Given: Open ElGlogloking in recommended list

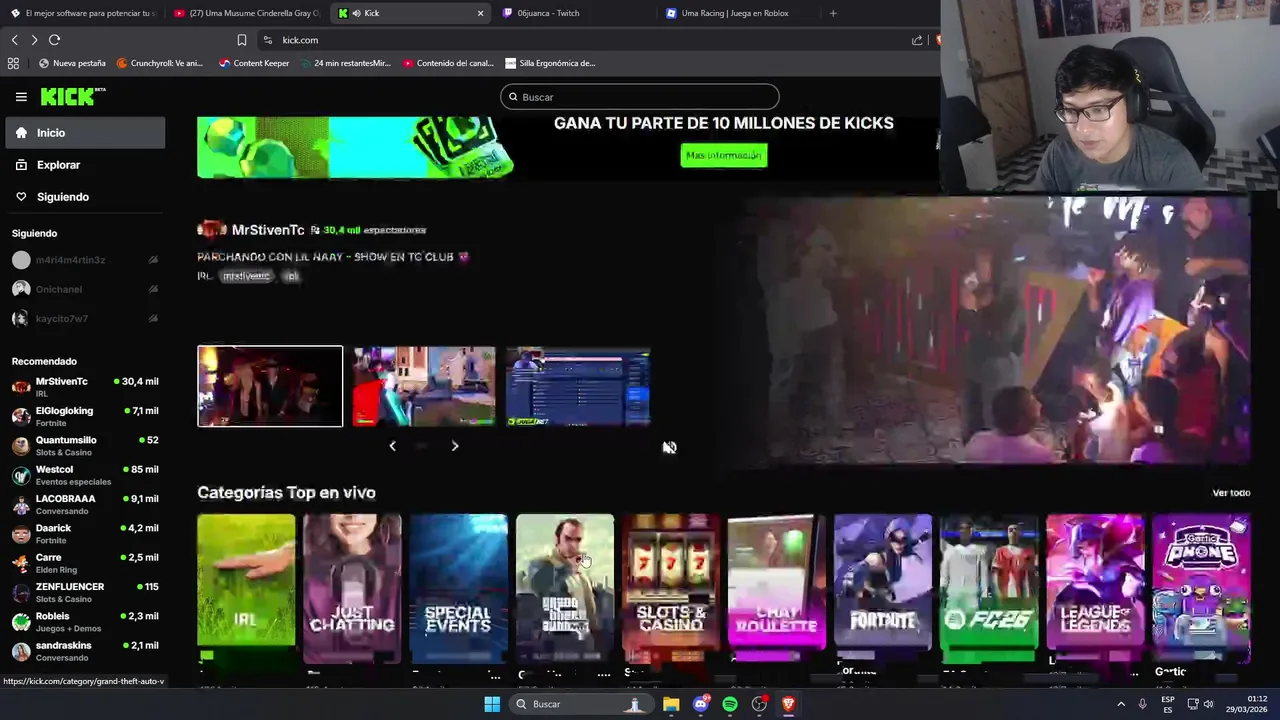Looking at the screenshot, I should (85, 416).
